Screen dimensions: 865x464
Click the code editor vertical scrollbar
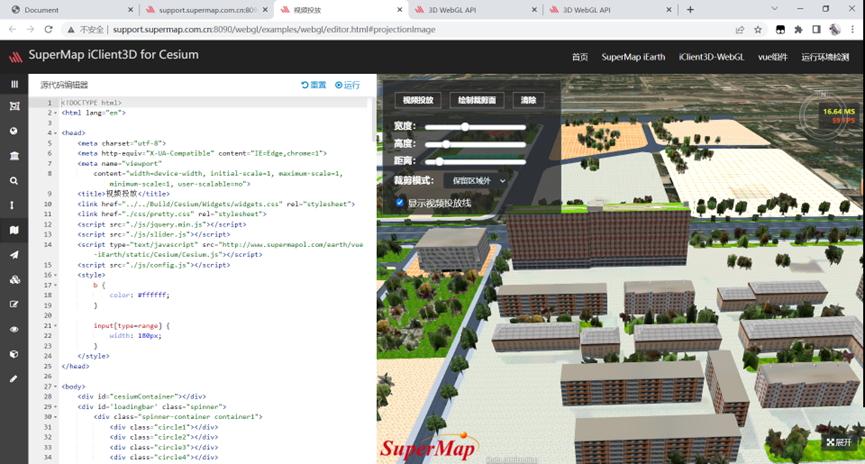[x=373, y=120]
